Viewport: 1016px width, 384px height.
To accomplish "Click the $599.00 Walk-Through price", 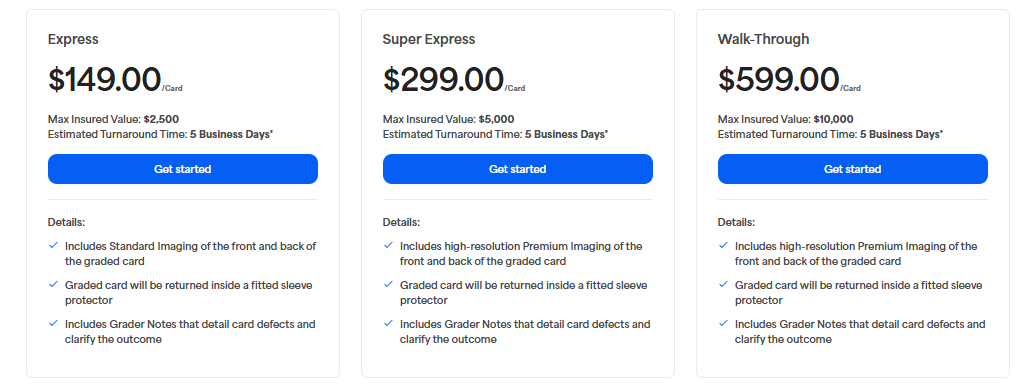I will (x=778, y=80).
